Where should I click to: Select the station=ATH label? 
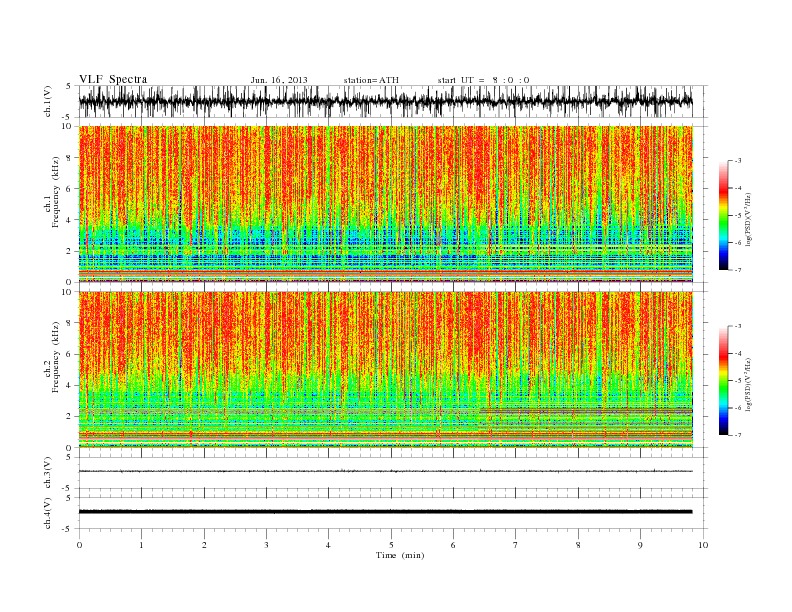pos(371,80)
